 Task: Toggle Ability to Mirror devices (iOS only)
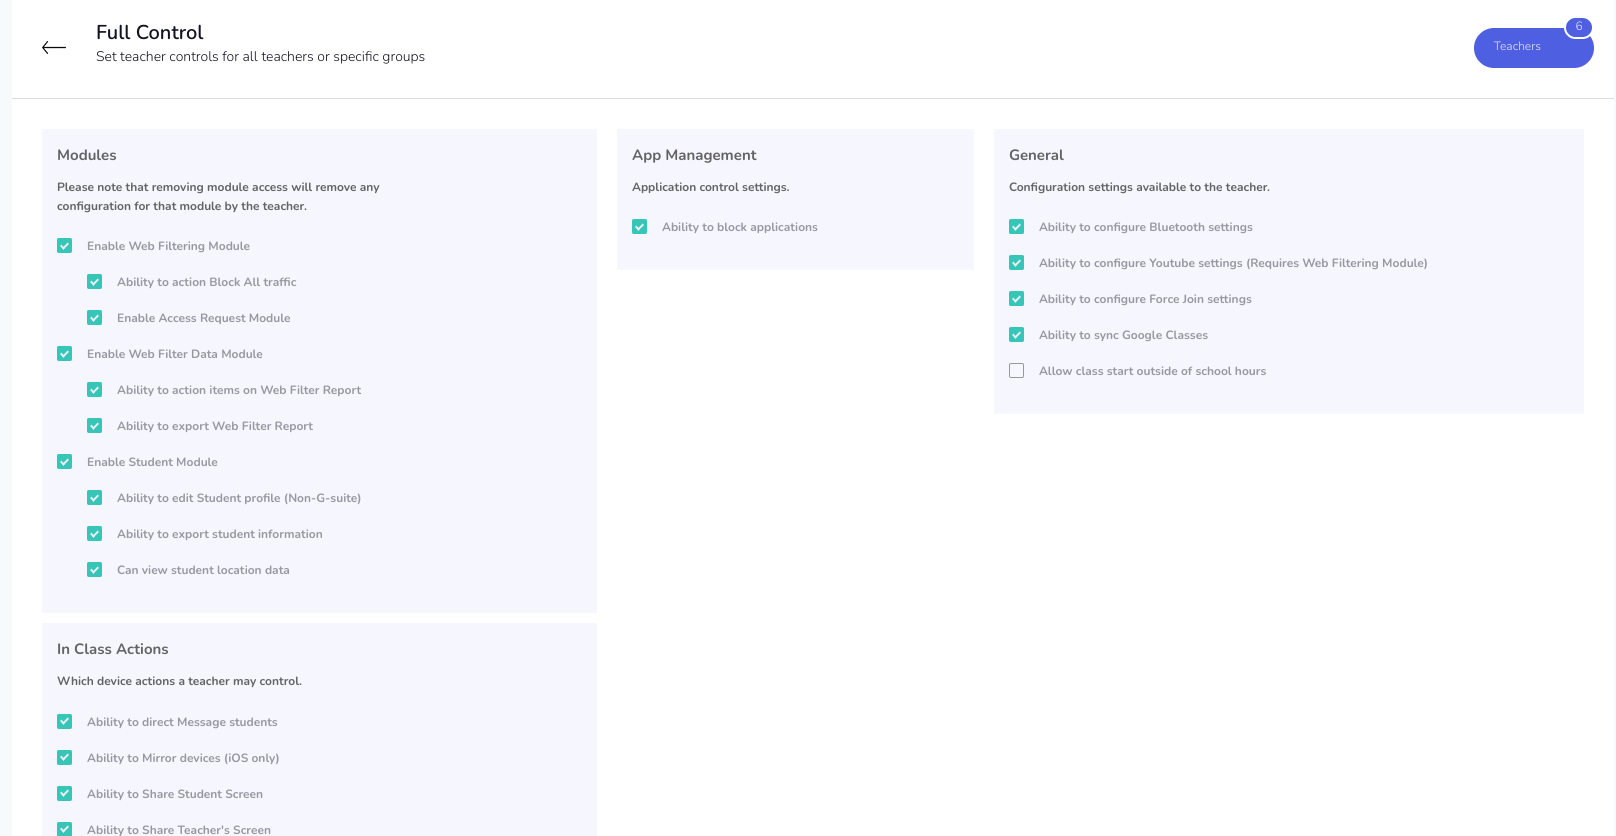tap(65, 758)
